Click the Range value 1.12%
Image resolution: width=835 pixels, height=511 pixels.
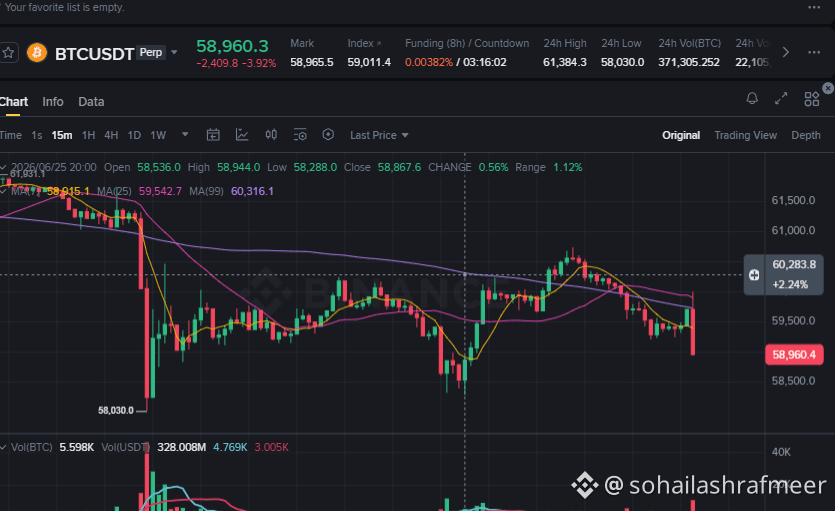tap(568, 167)
